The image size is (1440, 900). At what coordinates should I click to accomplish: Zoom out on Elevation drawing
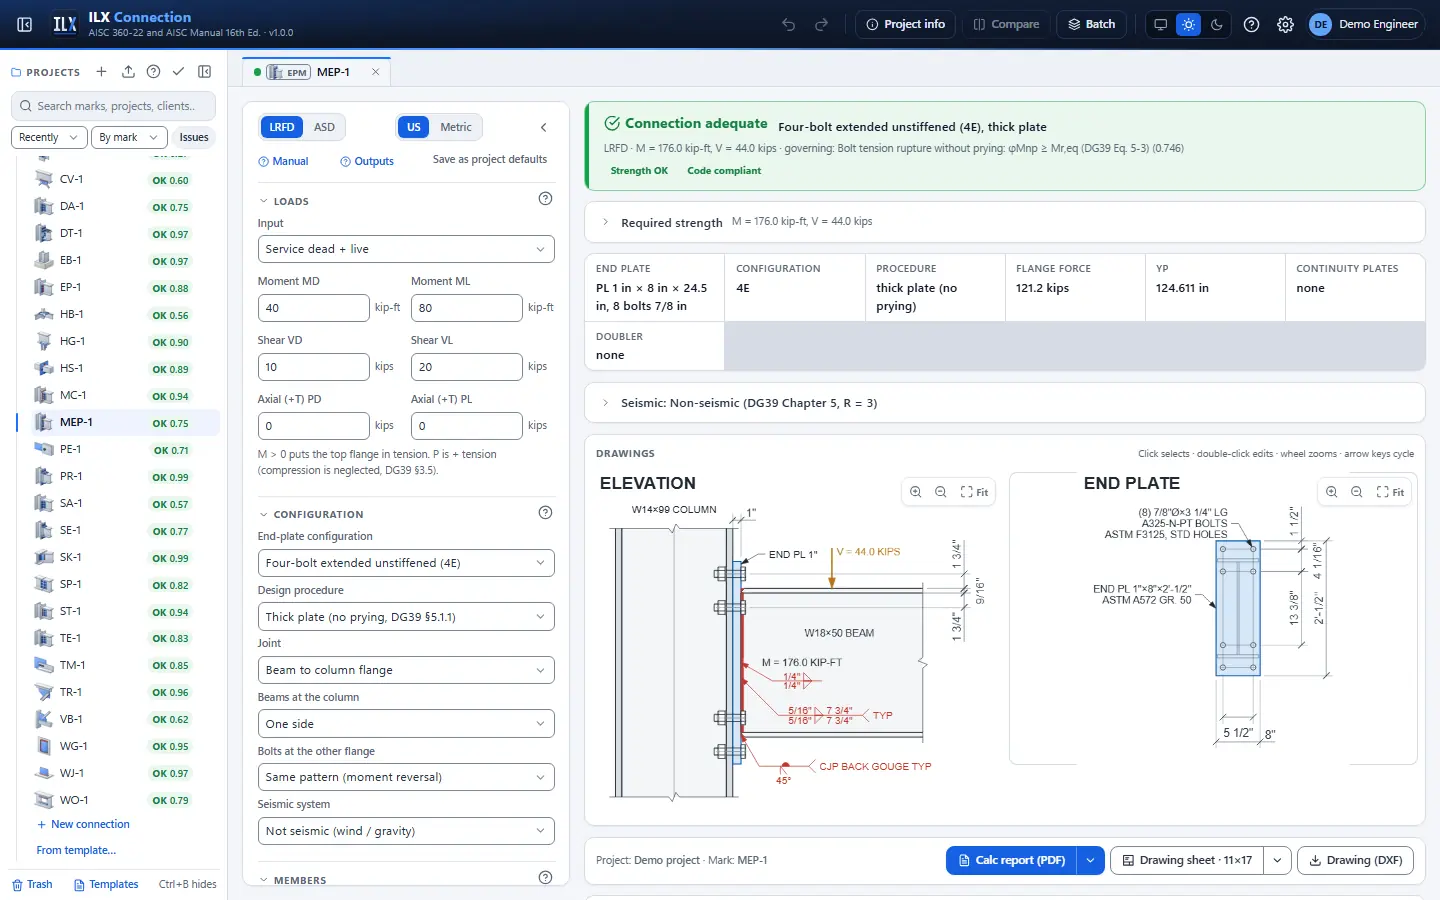[x=941, y=492]
